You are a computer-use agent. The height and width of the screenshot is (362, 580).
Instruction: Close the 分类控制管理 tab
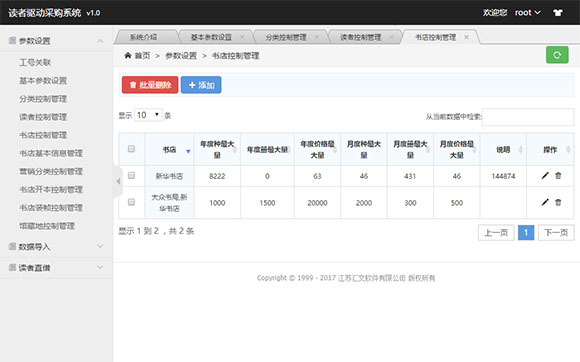pyautogui.click(x=317, y=37)
